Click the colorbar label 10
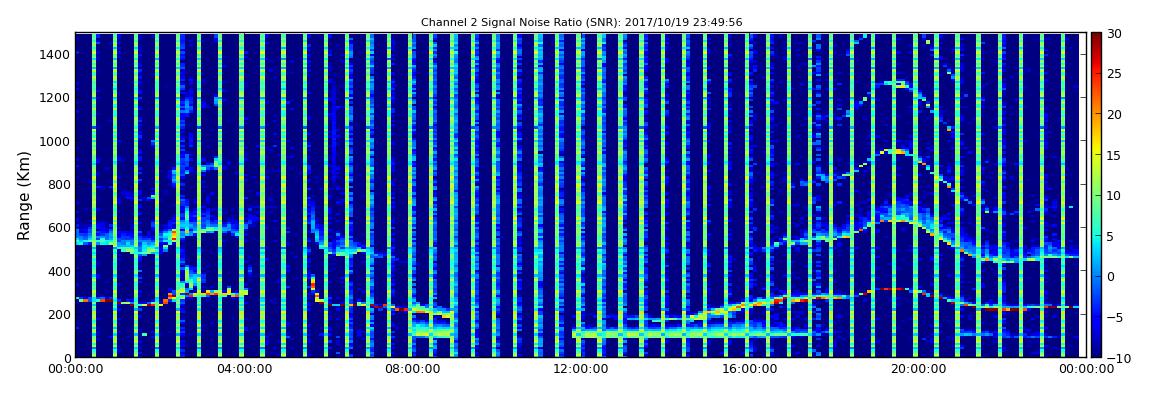This screenshot has width=1150, height=407. (1115, 196)
